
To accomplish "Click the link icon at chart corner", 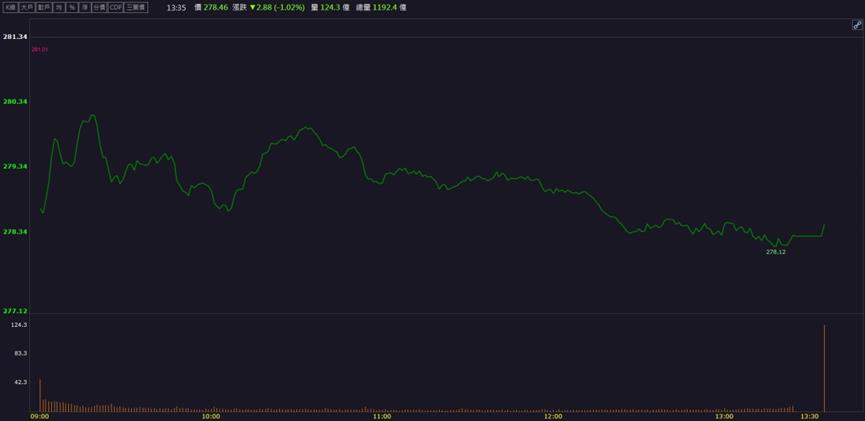I will click(857, 25).
